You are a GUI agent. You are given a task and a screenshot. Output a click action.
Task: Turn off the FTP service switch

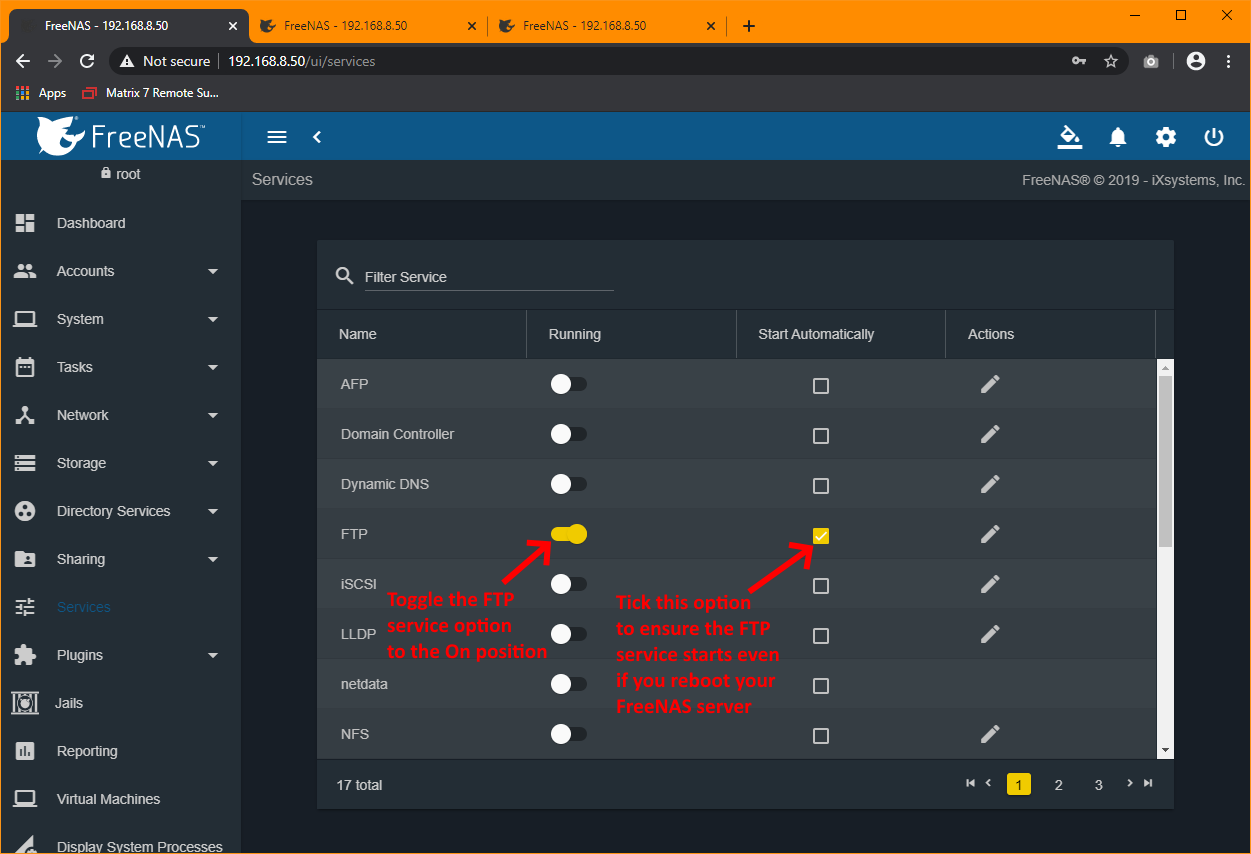(x=568, y=534)
